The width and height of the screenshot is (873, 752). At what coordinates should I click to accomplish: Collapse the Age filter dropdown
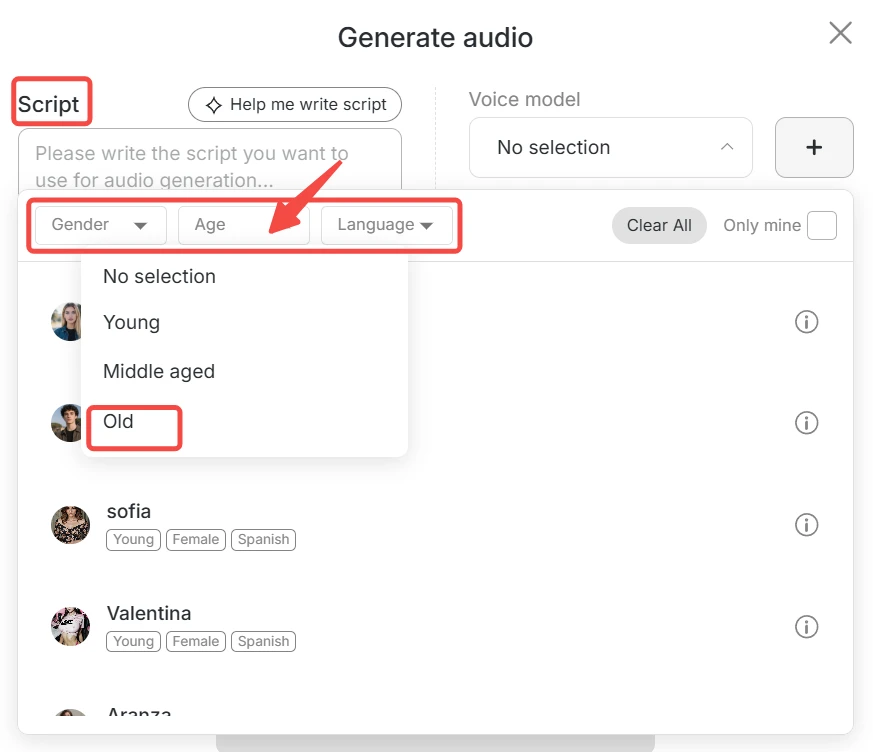click(243, 225)
